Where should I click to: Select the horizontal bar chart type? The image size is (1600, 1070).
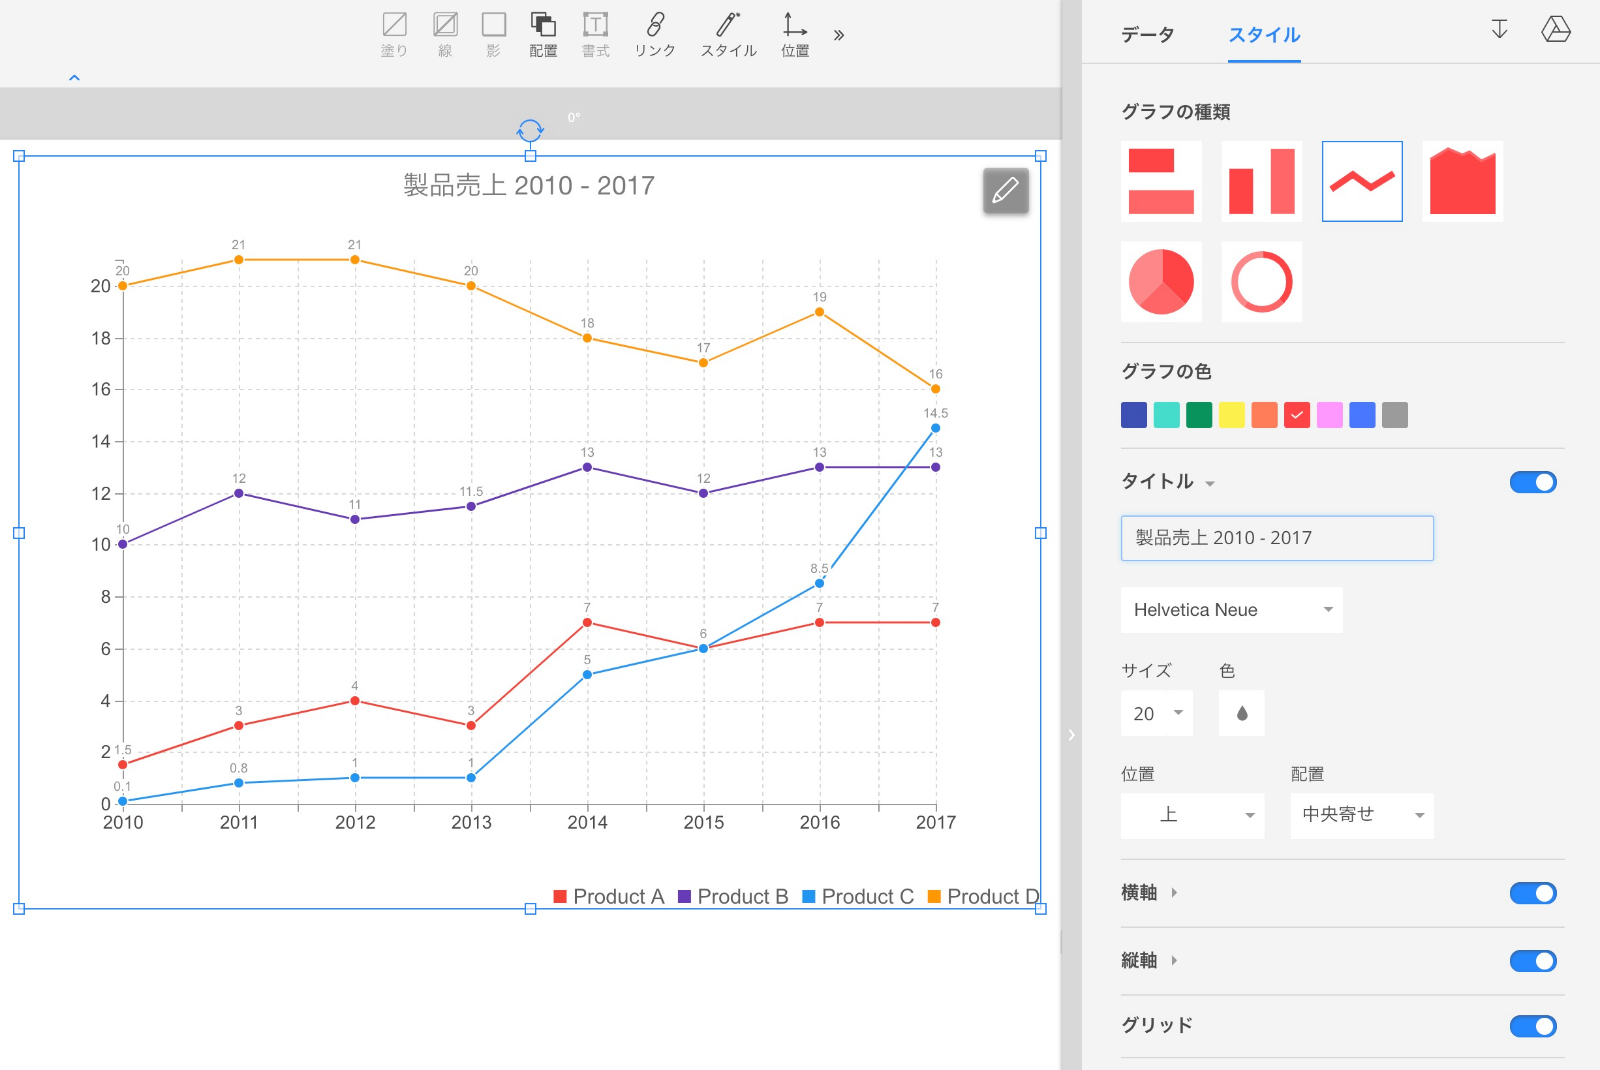point(1161,181)
